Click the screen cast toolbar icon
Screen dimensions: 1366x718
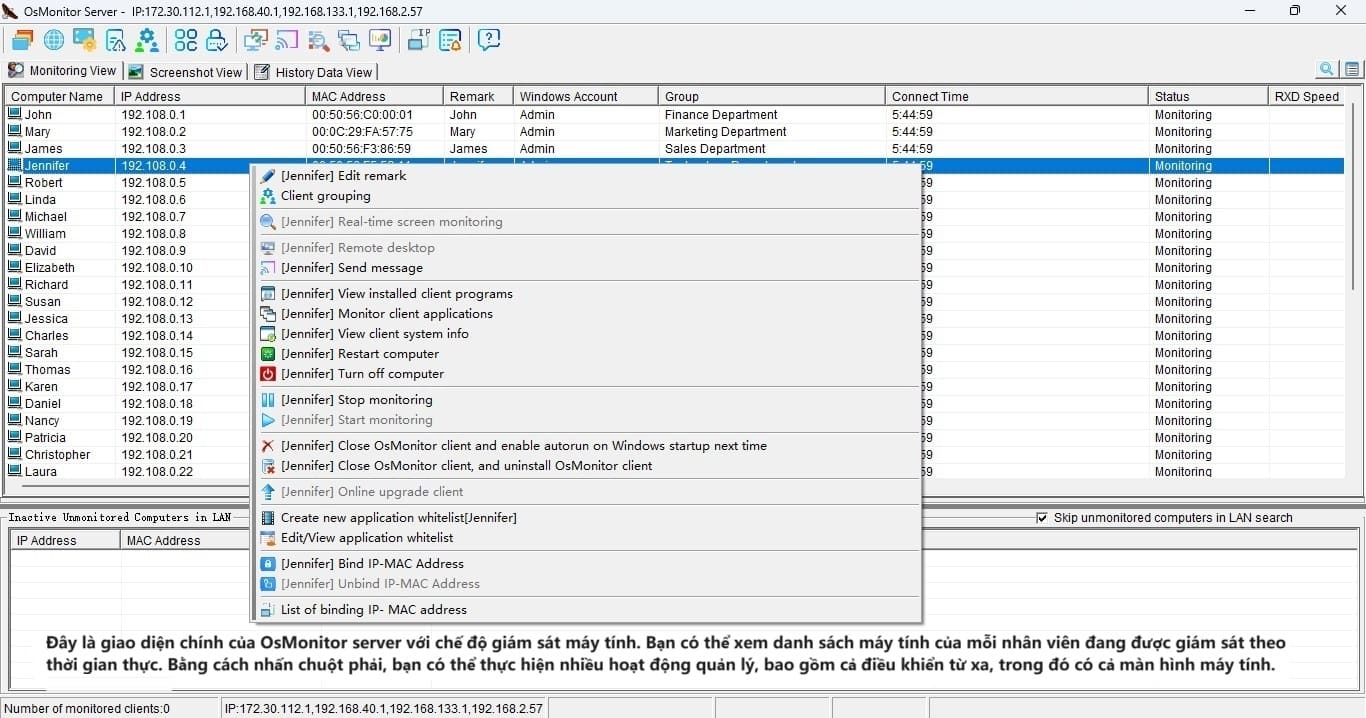point(287,40)
